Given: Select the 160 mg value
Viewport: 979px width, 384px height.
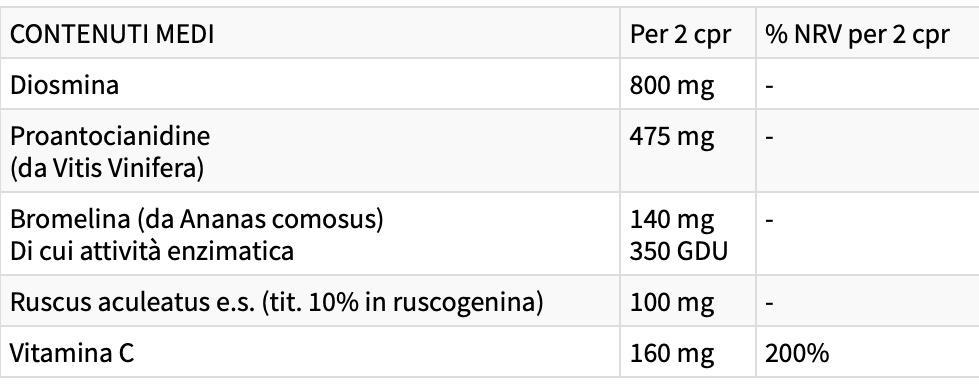Looking at the screenshot, I should [672, 354].
